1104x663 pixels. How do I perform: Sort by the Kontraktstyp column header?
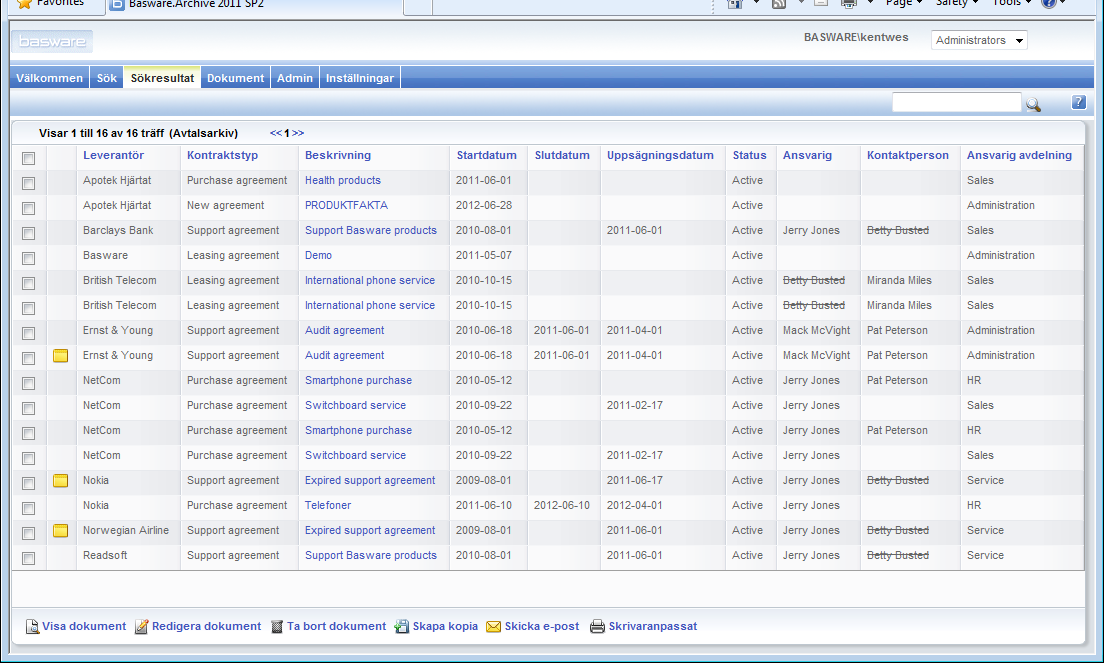pyautogui.click(x=222, y=156)
